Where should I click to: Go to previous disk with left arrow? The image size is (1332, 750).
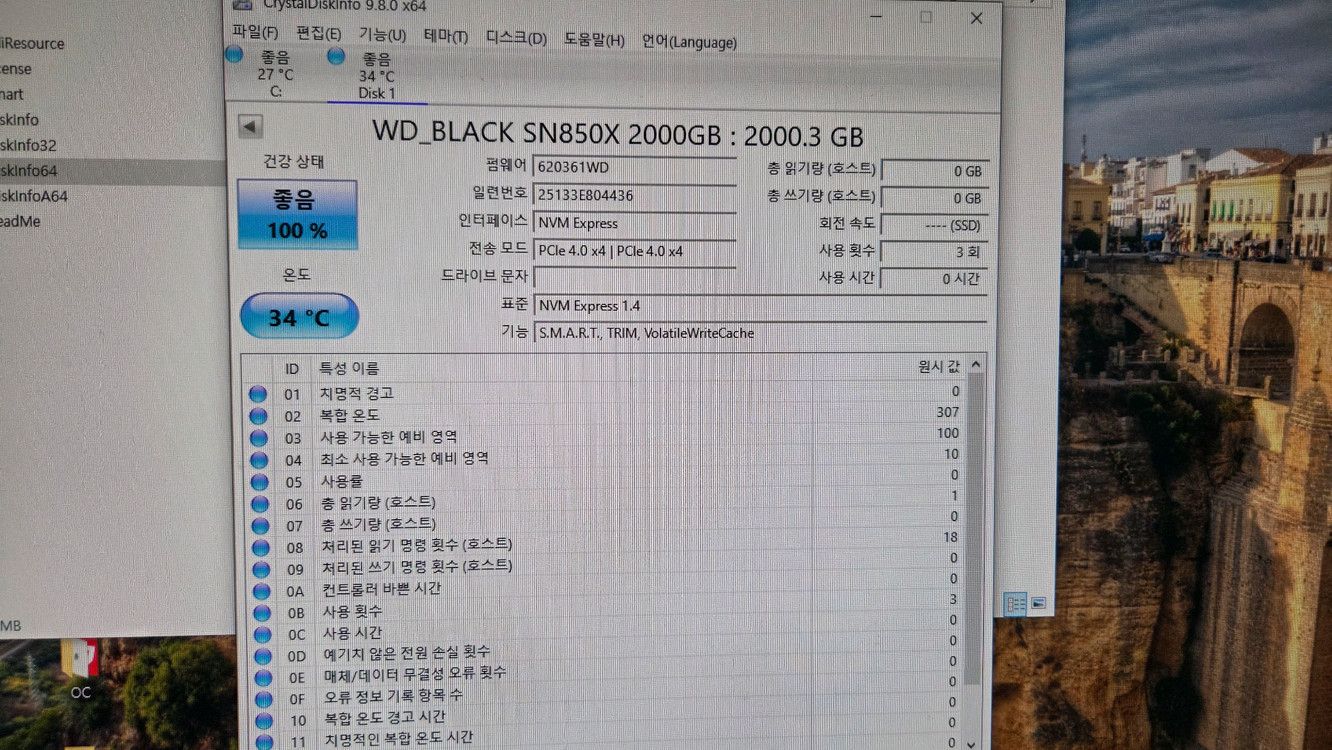(x=250, y=126)
